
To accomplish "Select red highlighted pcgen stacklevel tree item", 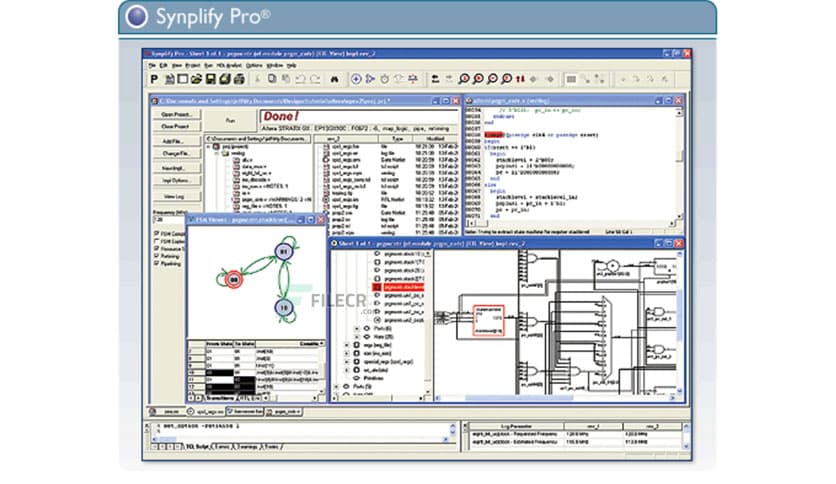I will point(403,287).
